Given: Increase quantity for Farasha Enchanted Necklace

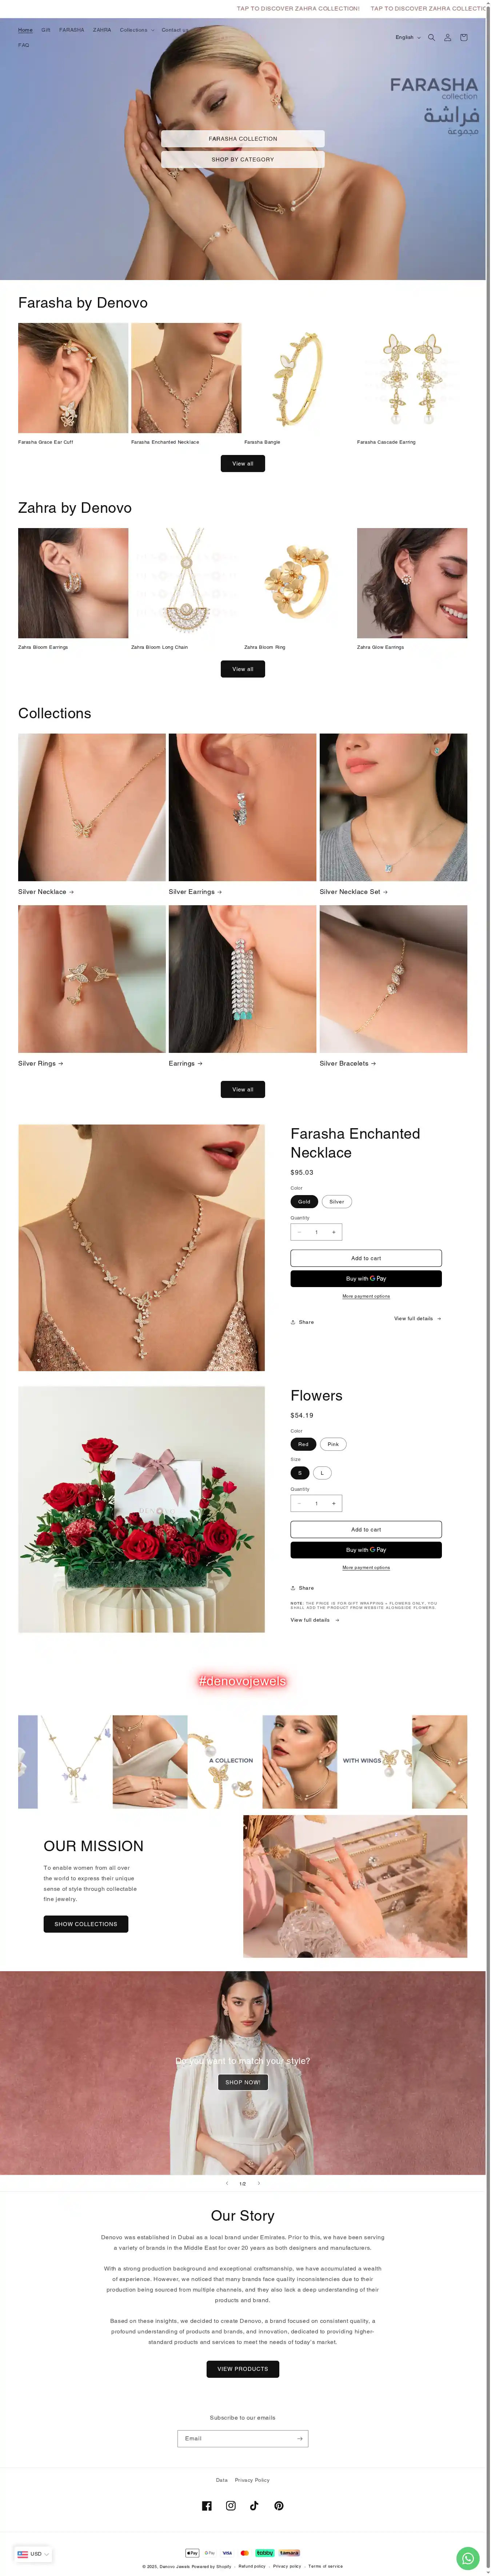Looking at the screenshot, I should pyautogui.click(x=334, y=1232).
